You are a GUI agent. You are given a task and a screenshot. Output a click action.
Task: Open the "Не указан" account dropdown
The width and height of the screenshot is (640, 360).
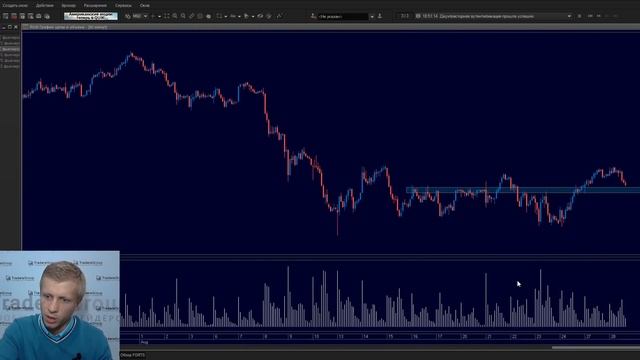(x=346, y=16)
